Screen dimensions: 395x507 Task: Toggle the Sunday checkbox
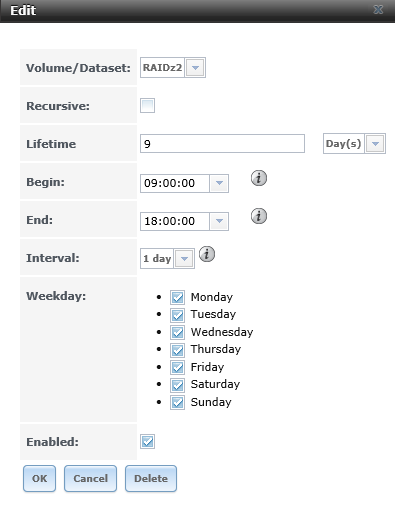(177, 402)
